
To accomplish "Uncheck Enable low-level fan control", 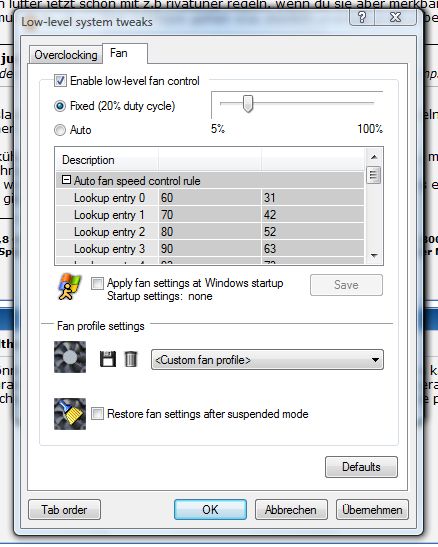I will [x=60, y=81].
